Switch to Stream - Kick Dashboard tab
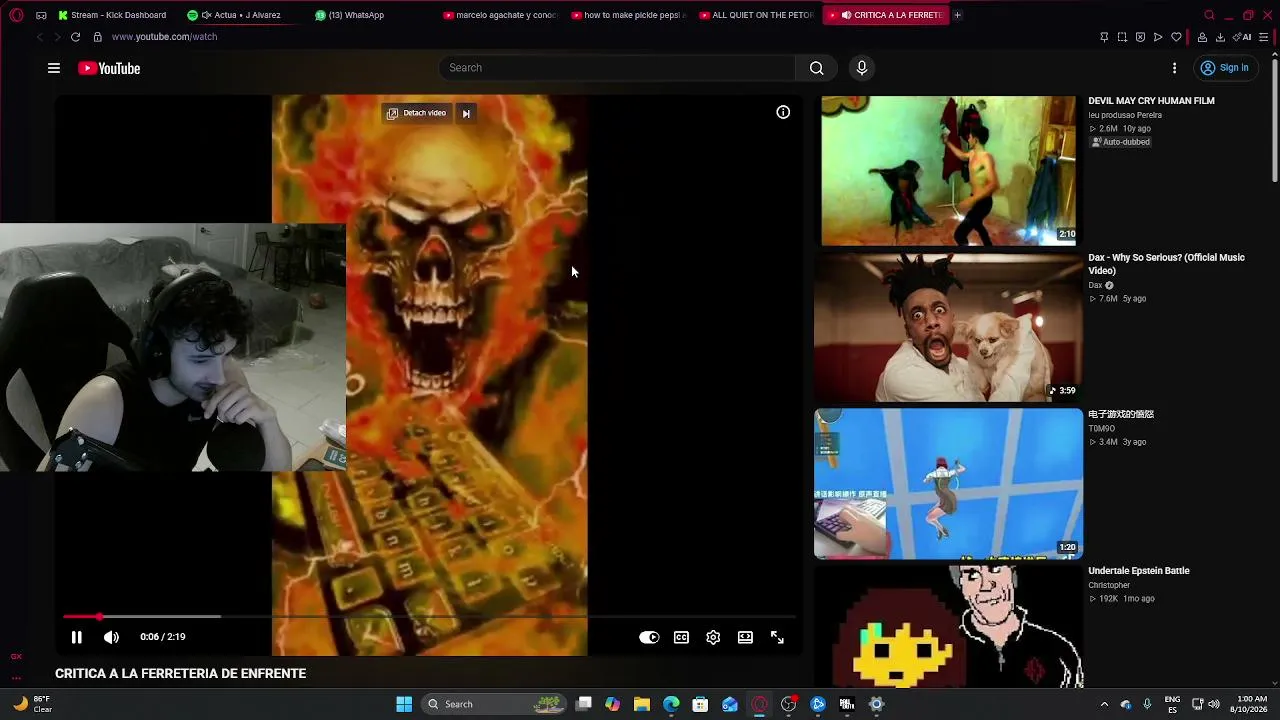 [x=113, y=15]
